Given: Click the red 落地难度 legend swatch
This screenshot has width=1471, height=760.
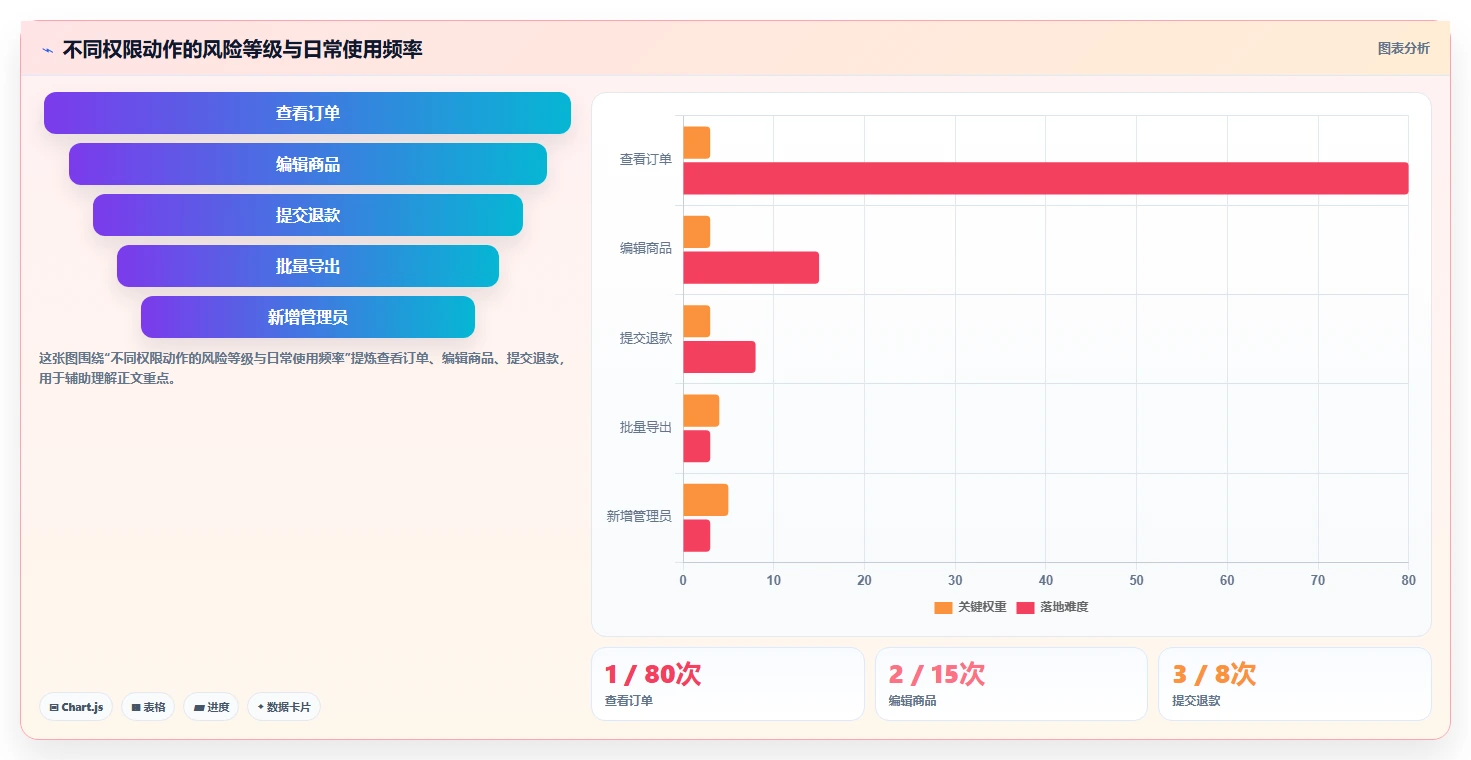Looking at the screenshot, I should (1025, 607).
